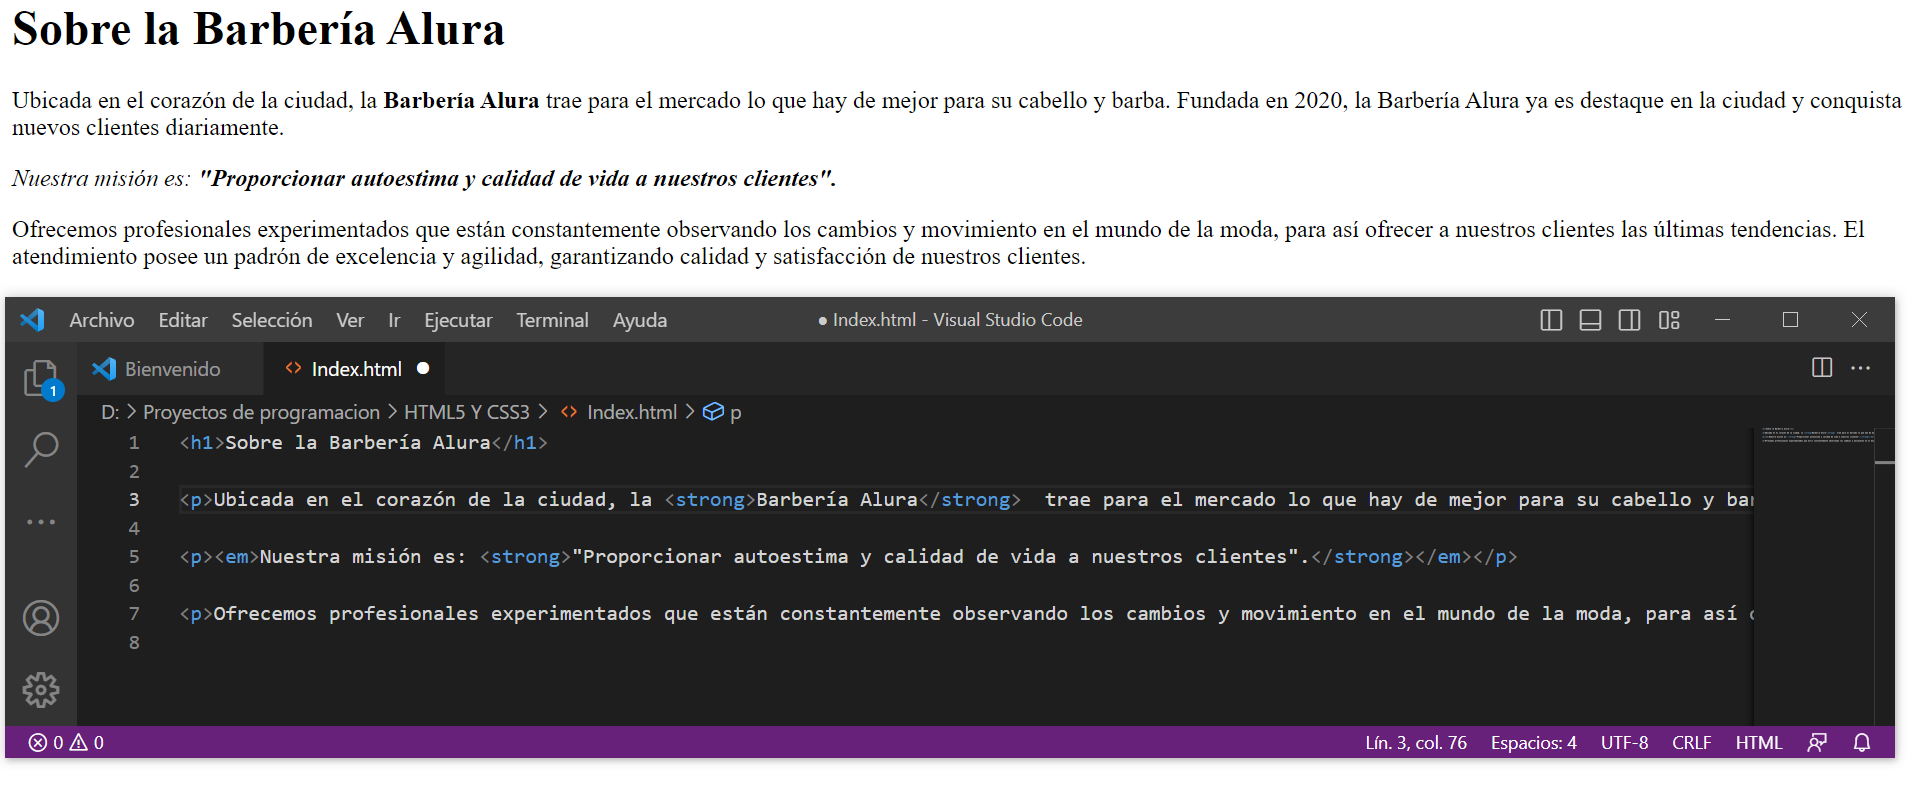Click the editor vertical scrollbar marker
Screen dimensions: 1918x791
click(1885, 463)
